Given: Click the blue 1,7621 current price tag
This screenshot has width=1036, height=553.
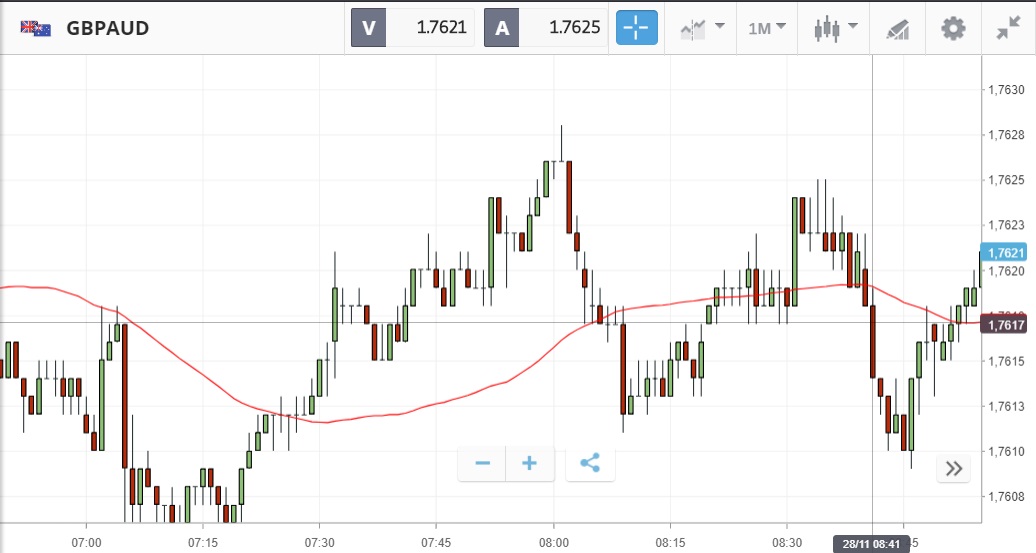Looking at the screenshot, I should click(1006, 253).
